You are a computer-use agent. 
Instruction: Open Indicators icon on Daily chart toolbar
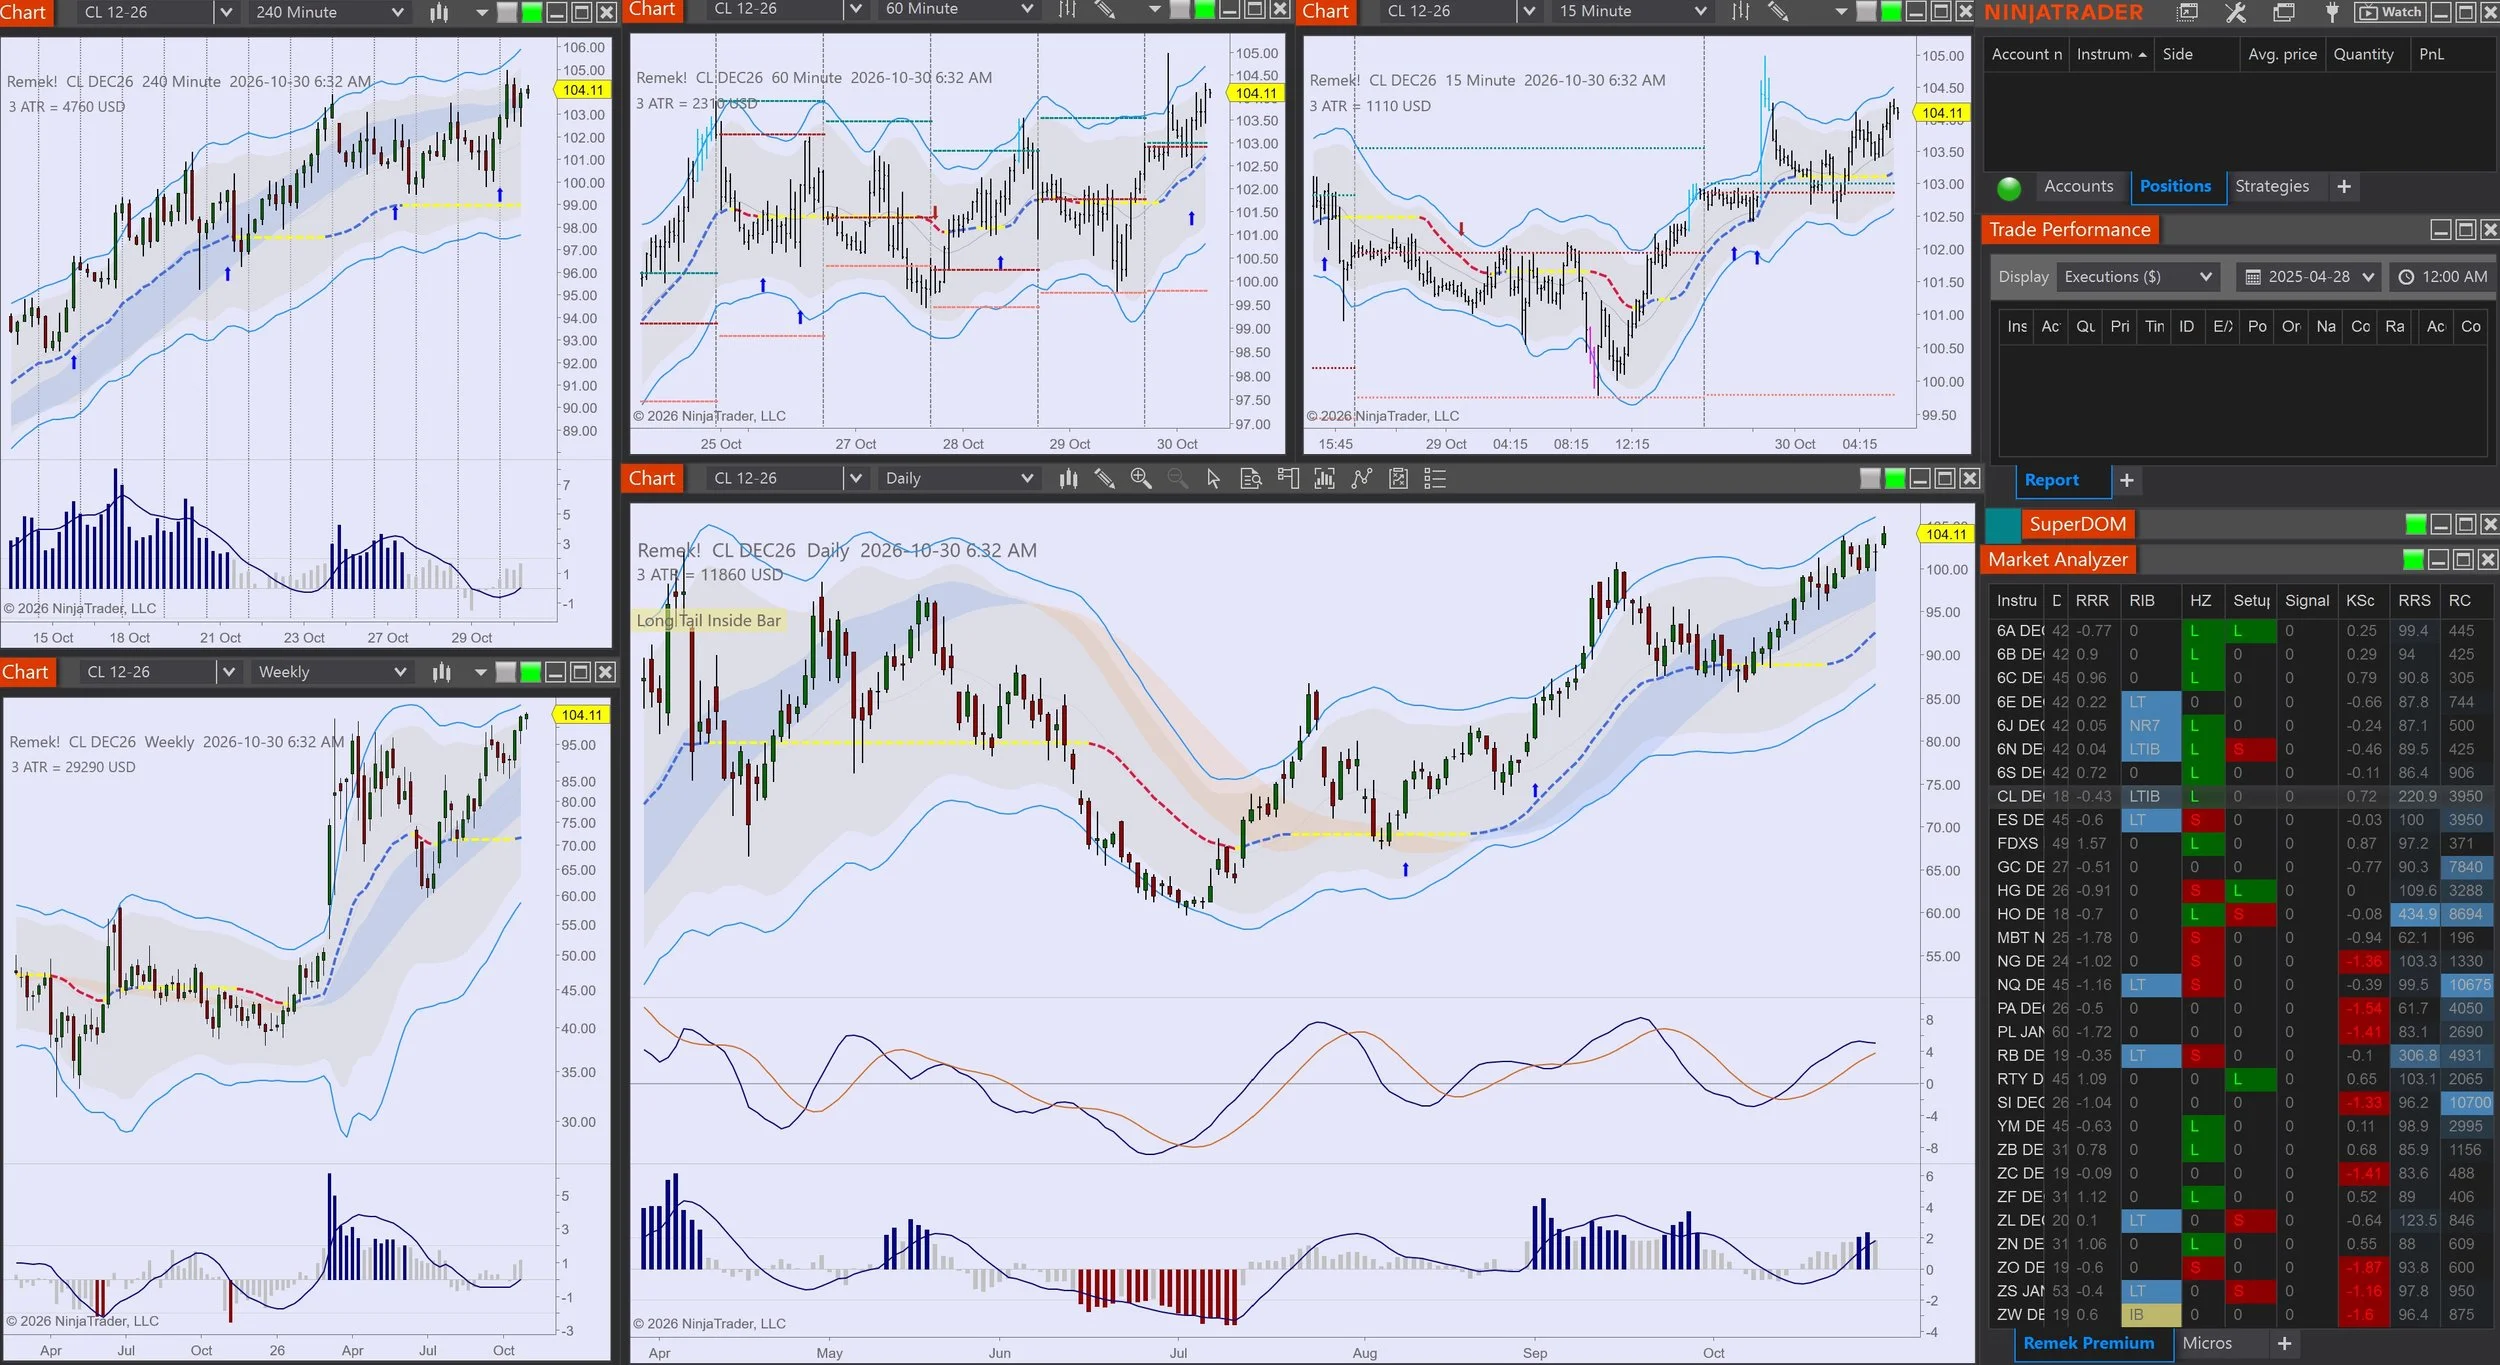click(1325, 479)
